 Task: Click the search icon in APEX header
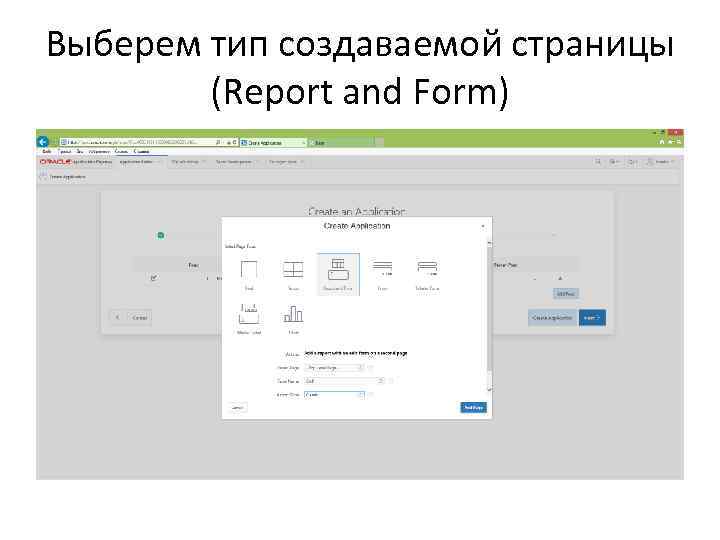(x=598, y=162)
